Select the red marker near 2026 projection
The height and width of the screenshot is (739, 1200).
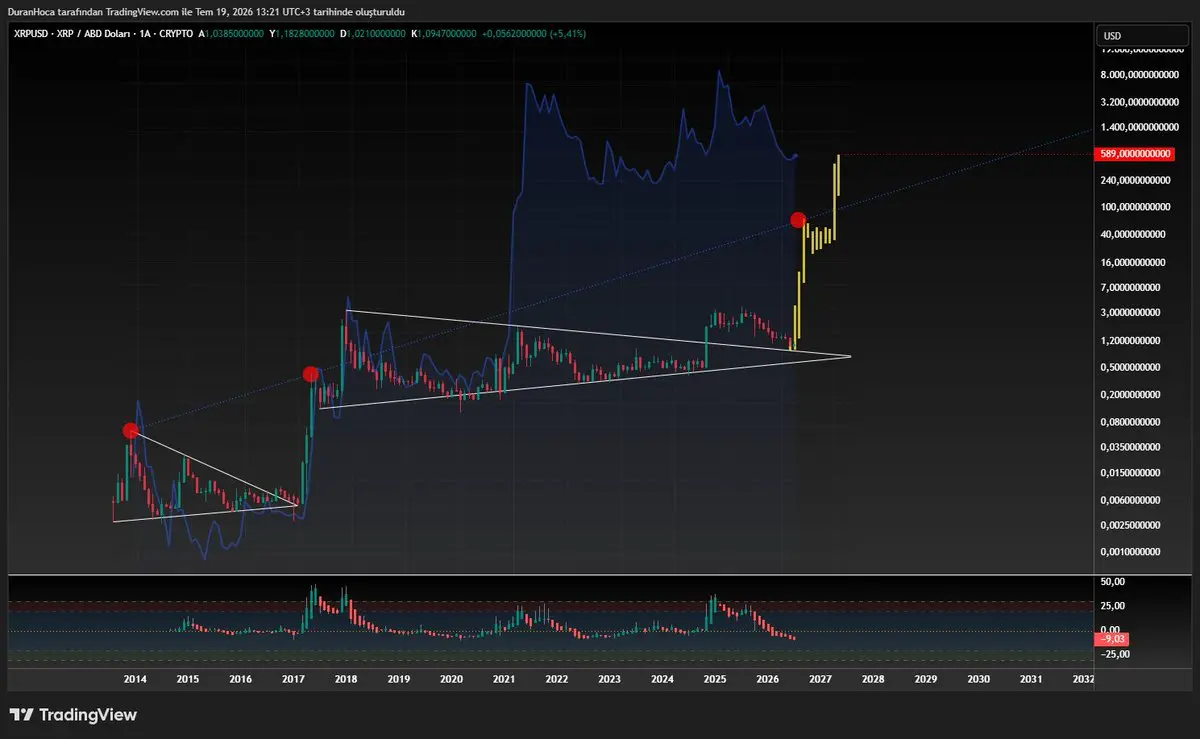tap(798, 219)
